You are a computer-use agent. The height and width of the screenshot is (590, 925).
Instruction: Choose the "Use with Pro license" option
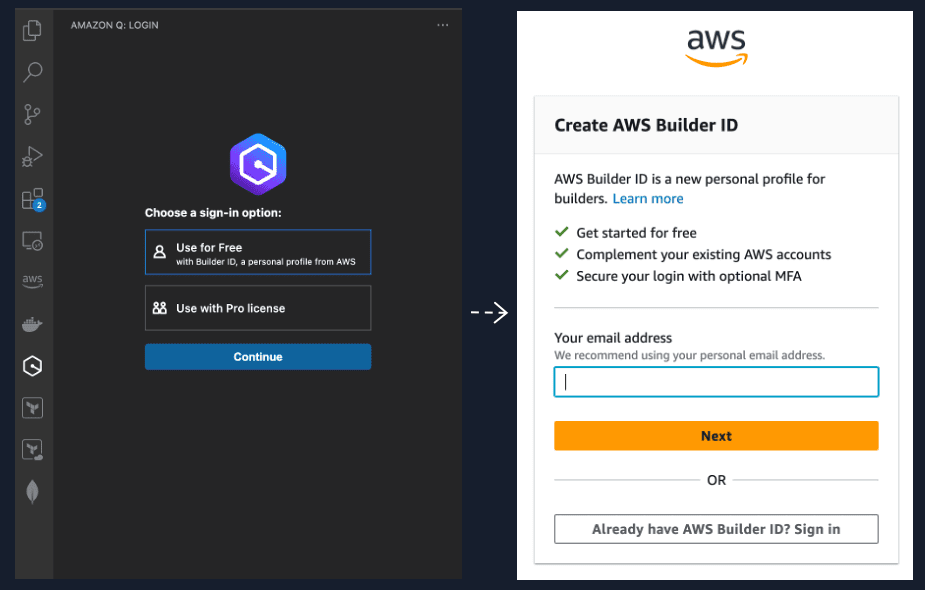(258, 308)
